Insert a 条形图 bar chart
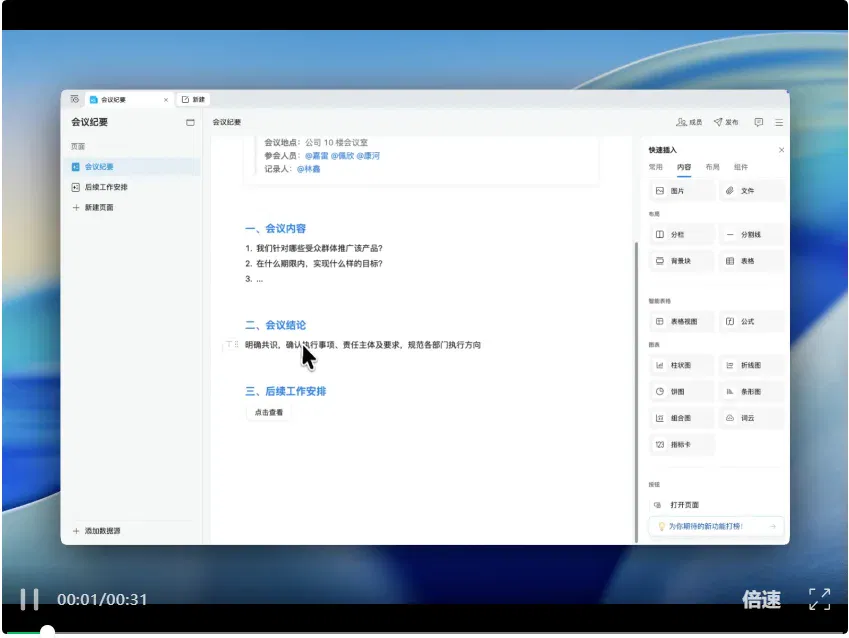This screenshot has height=638, width=849. click(751, 392)
